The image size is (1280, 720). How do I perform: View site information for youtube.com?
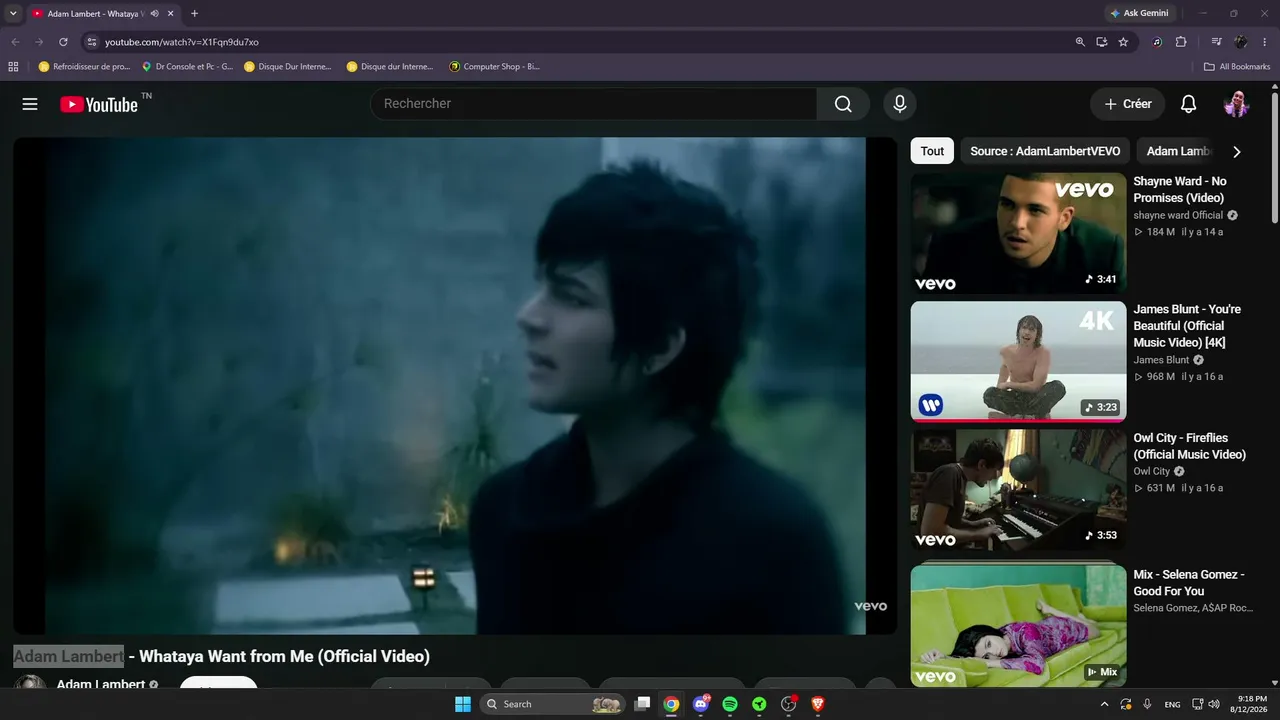(x=91, y=42)
